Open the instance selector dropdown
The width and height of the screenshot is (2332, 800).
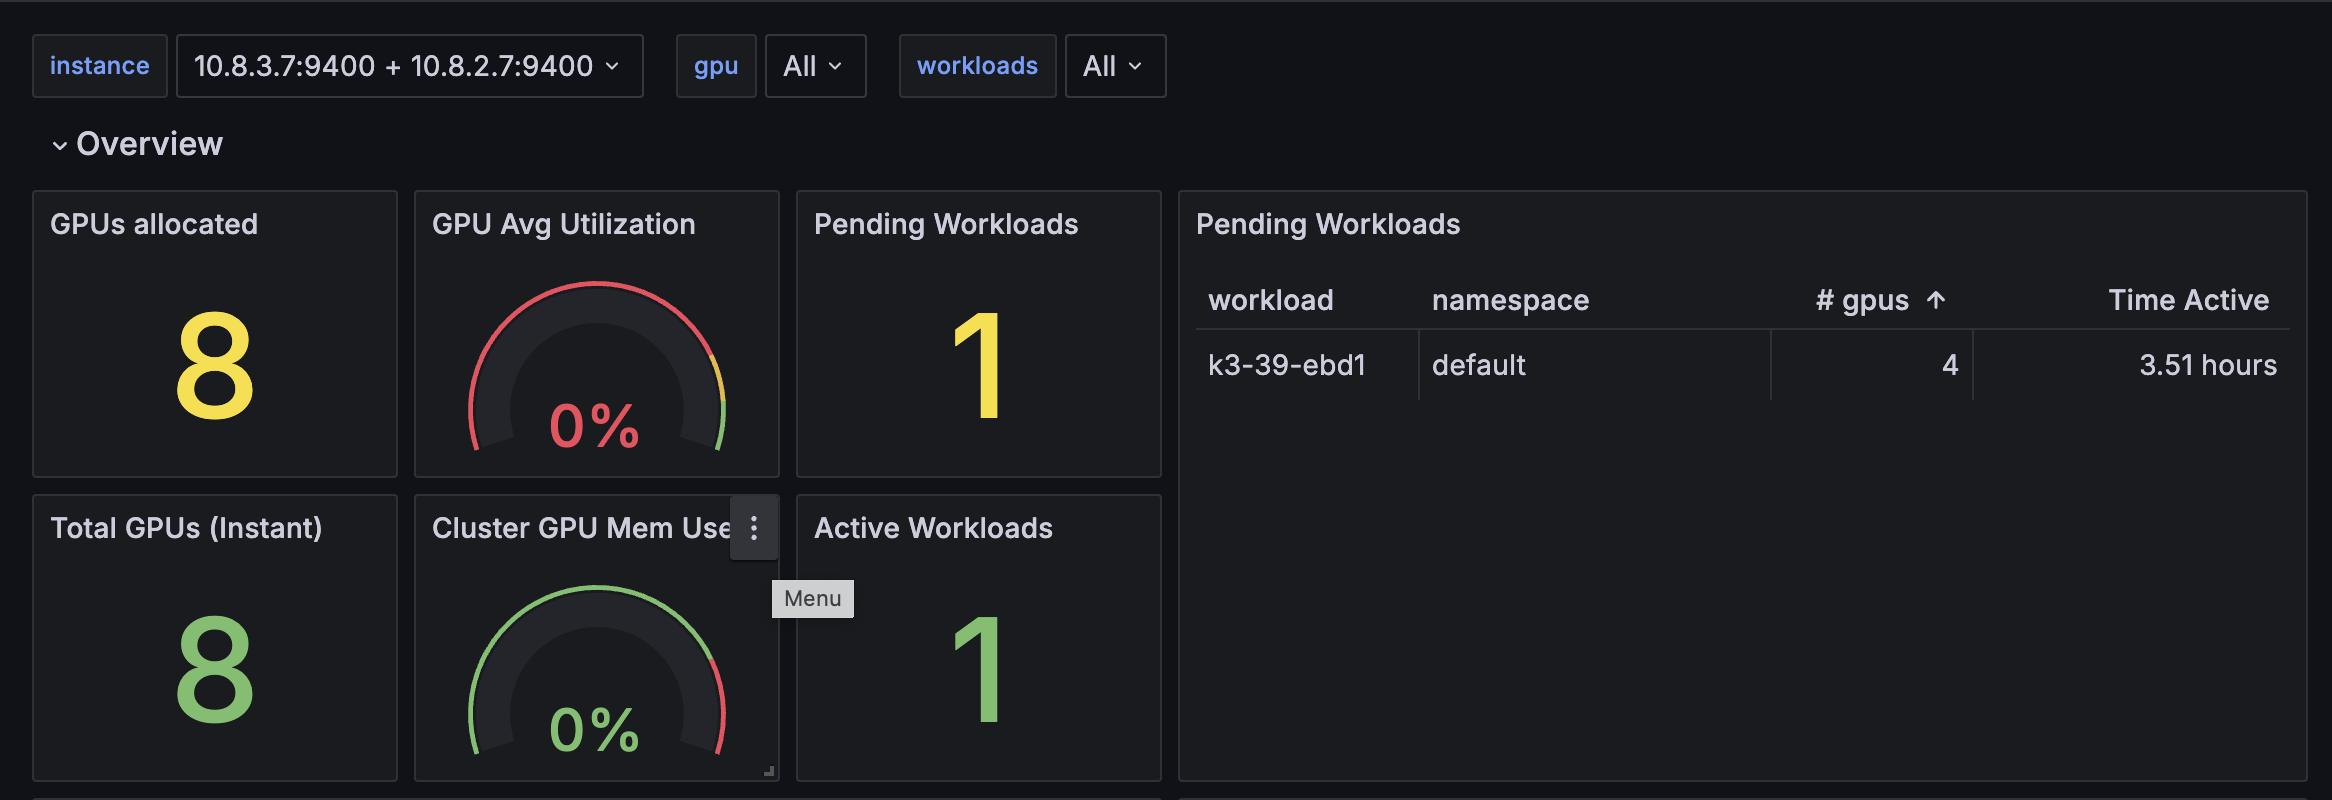(409, 66)
